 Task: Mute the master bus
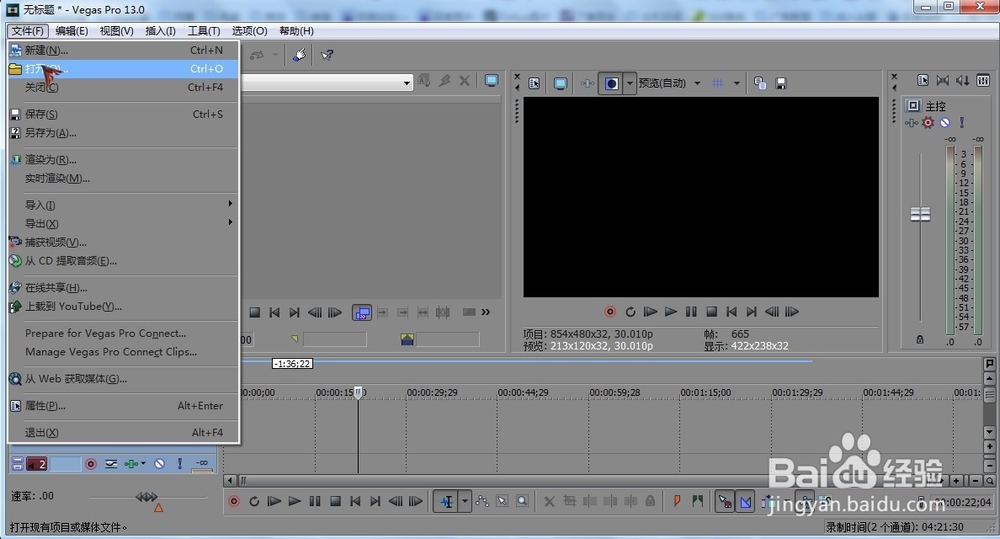click(x=945, y=122)
